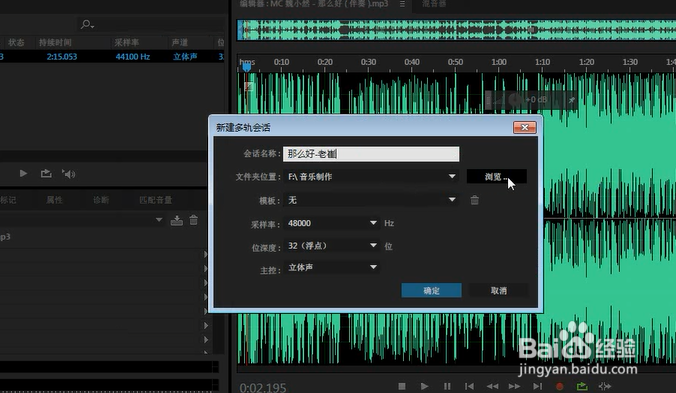Click the session name input field
The height and width of the screenshot is (393, 676).
point(371,154)
